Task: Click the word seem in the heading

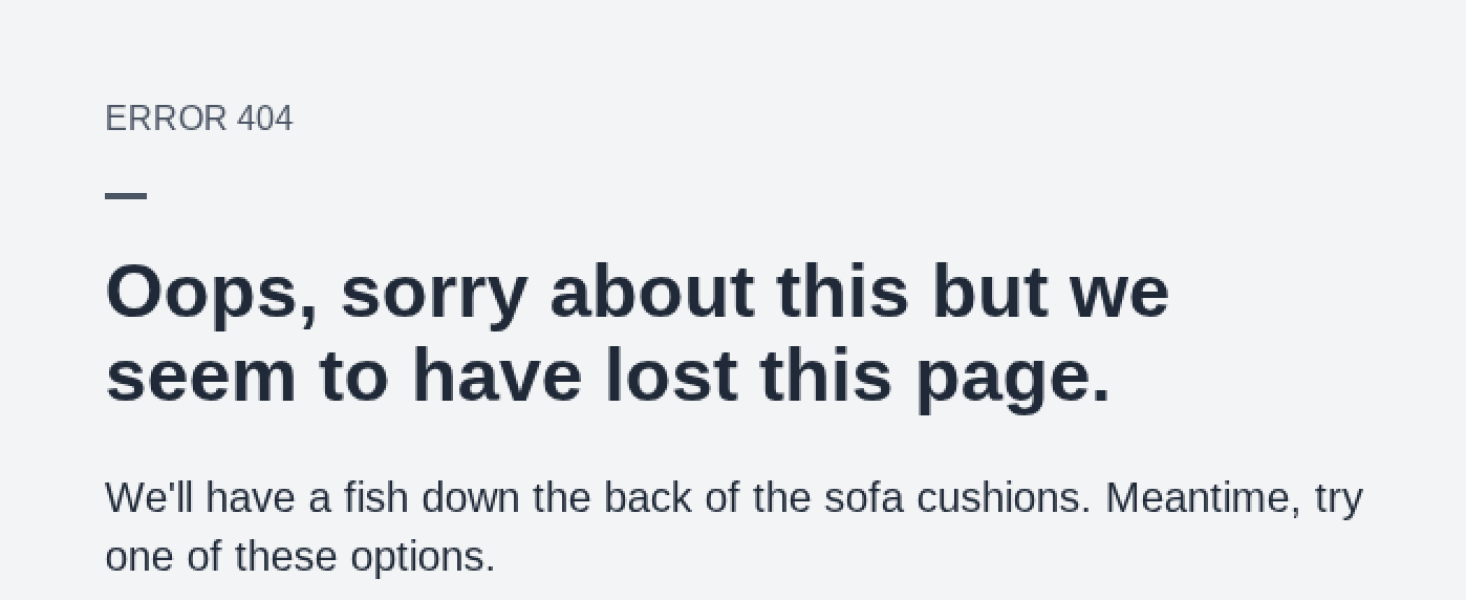Action: tap(200, 378)
